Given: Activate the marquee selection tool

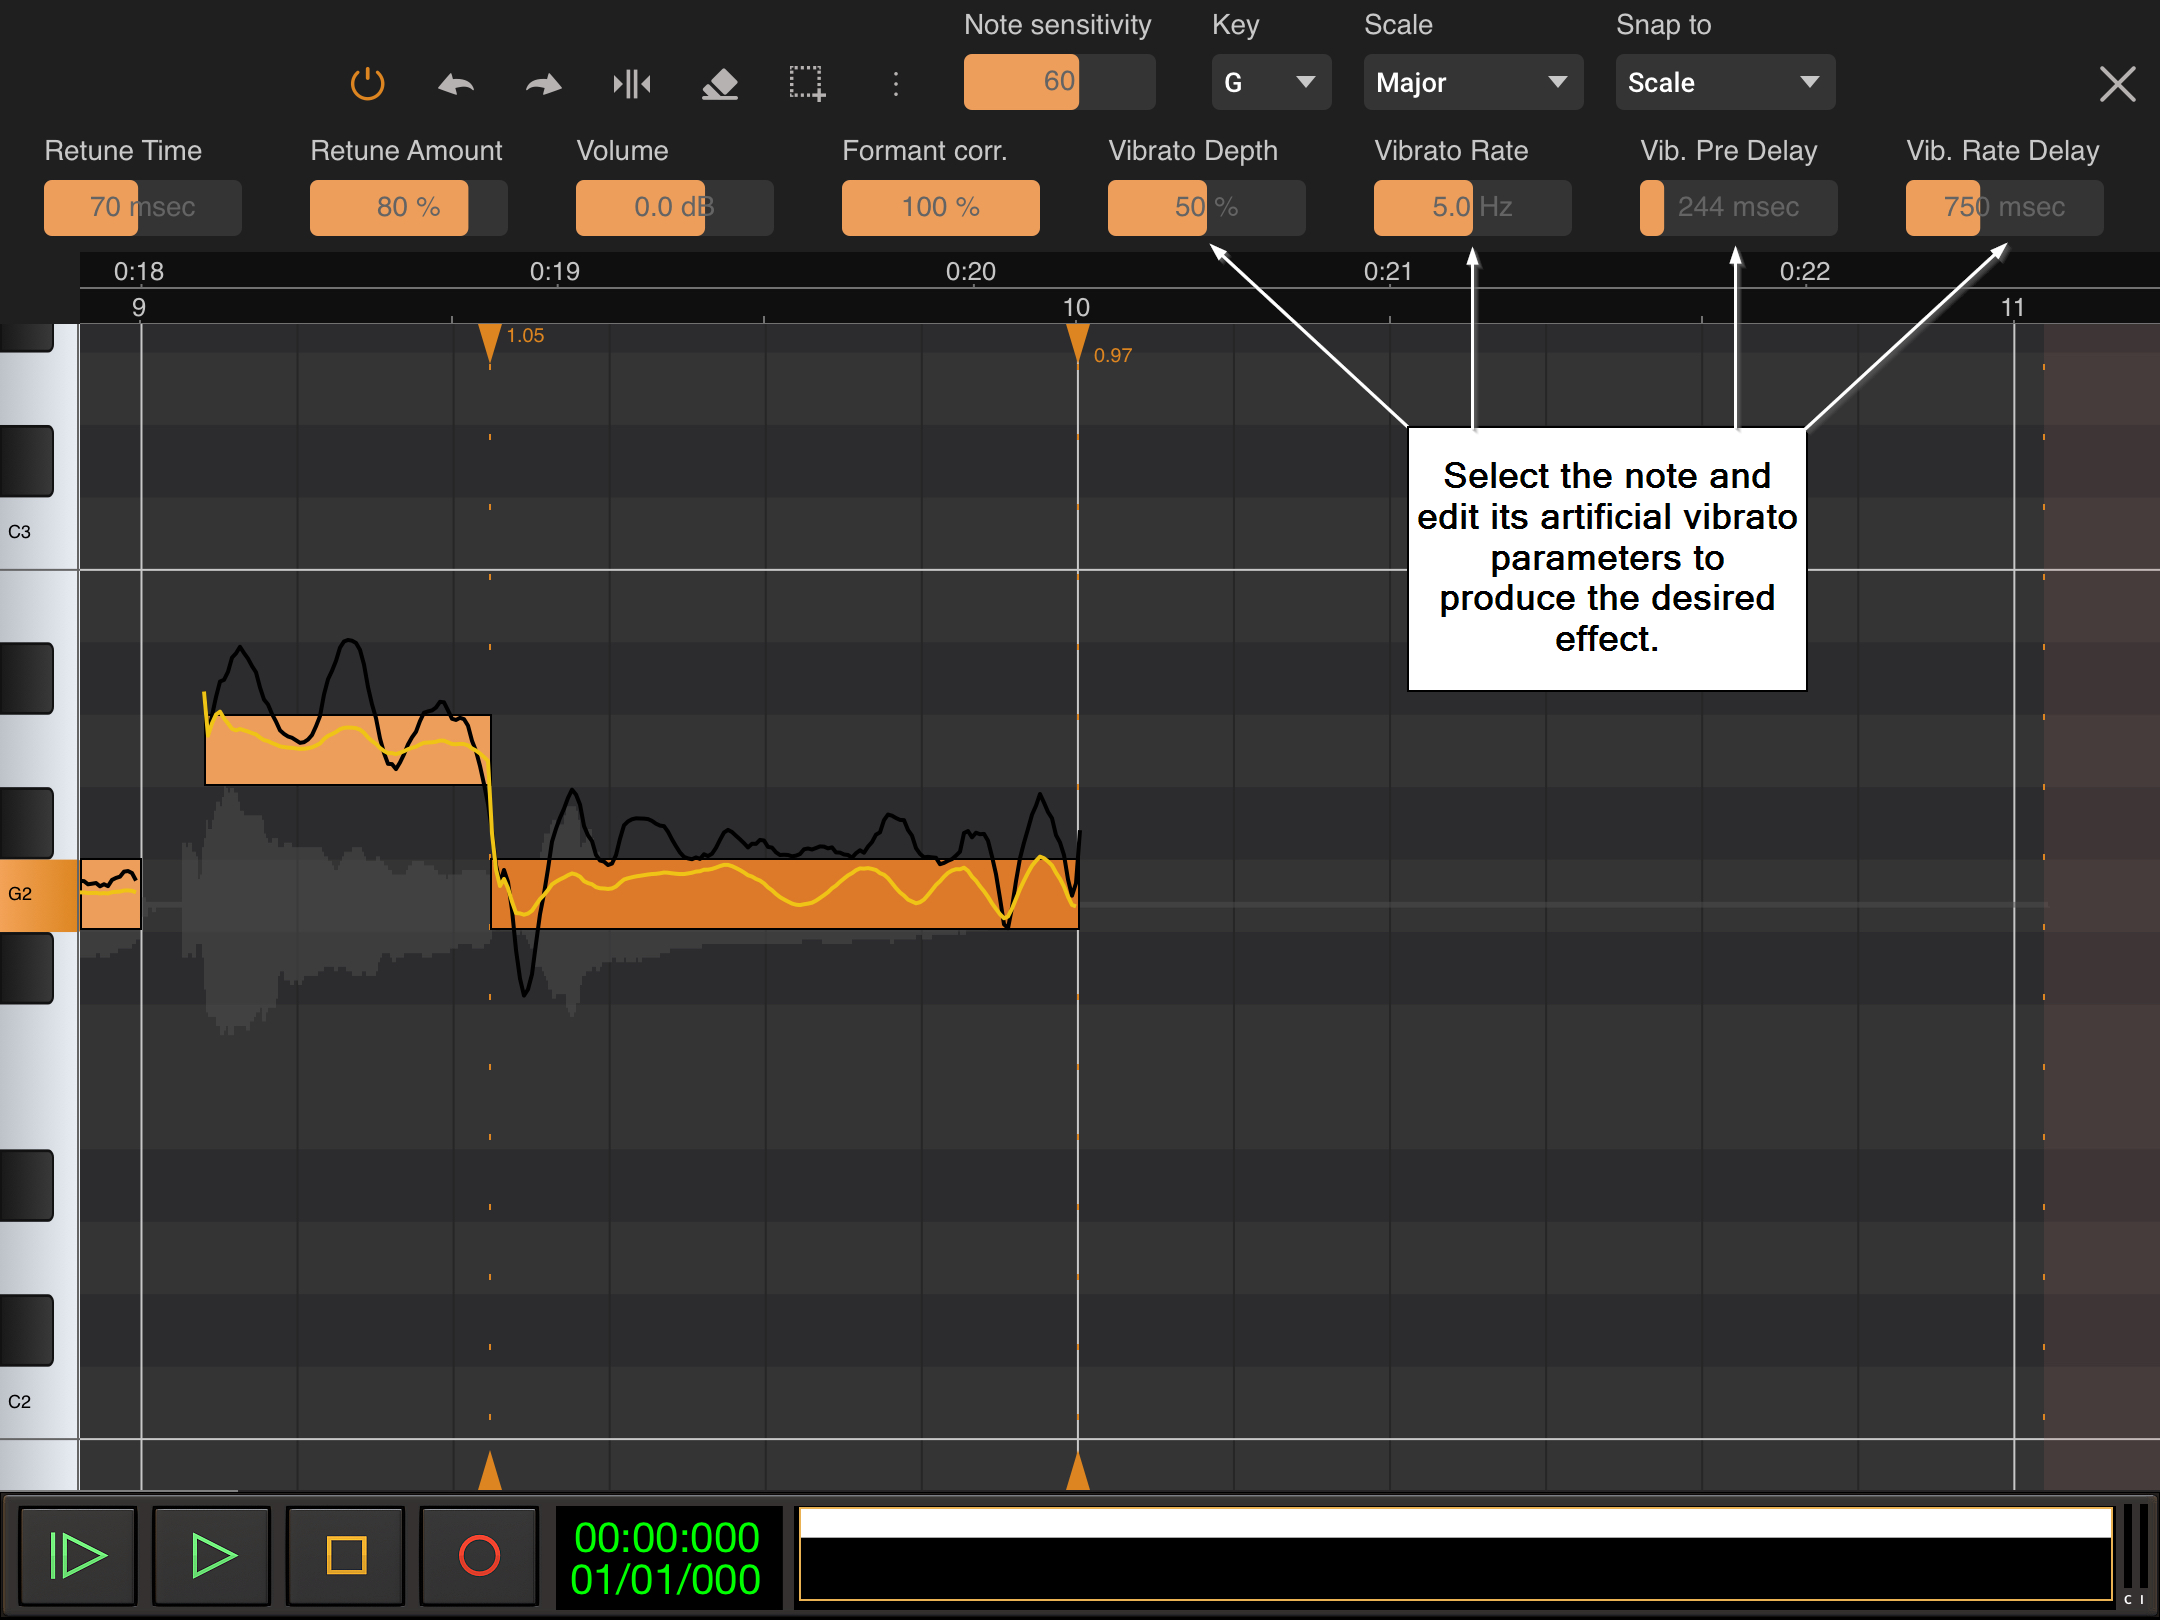Looking at the screenshot, I should coord(806,84).
